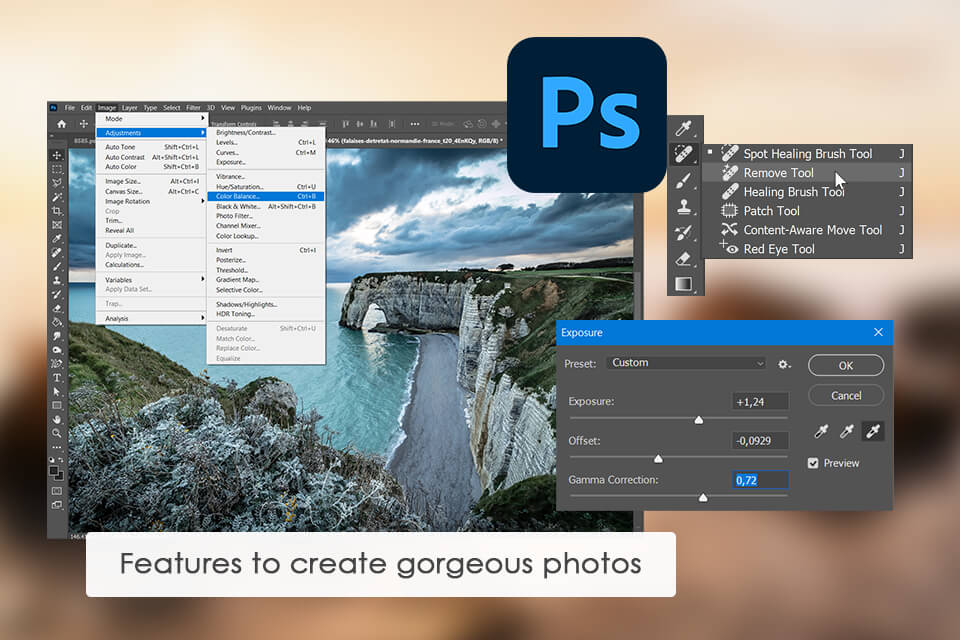Toggle the Preview checkbox in Exposure dialog
Screen dimensions: 960x640
(x=813, y=463)
